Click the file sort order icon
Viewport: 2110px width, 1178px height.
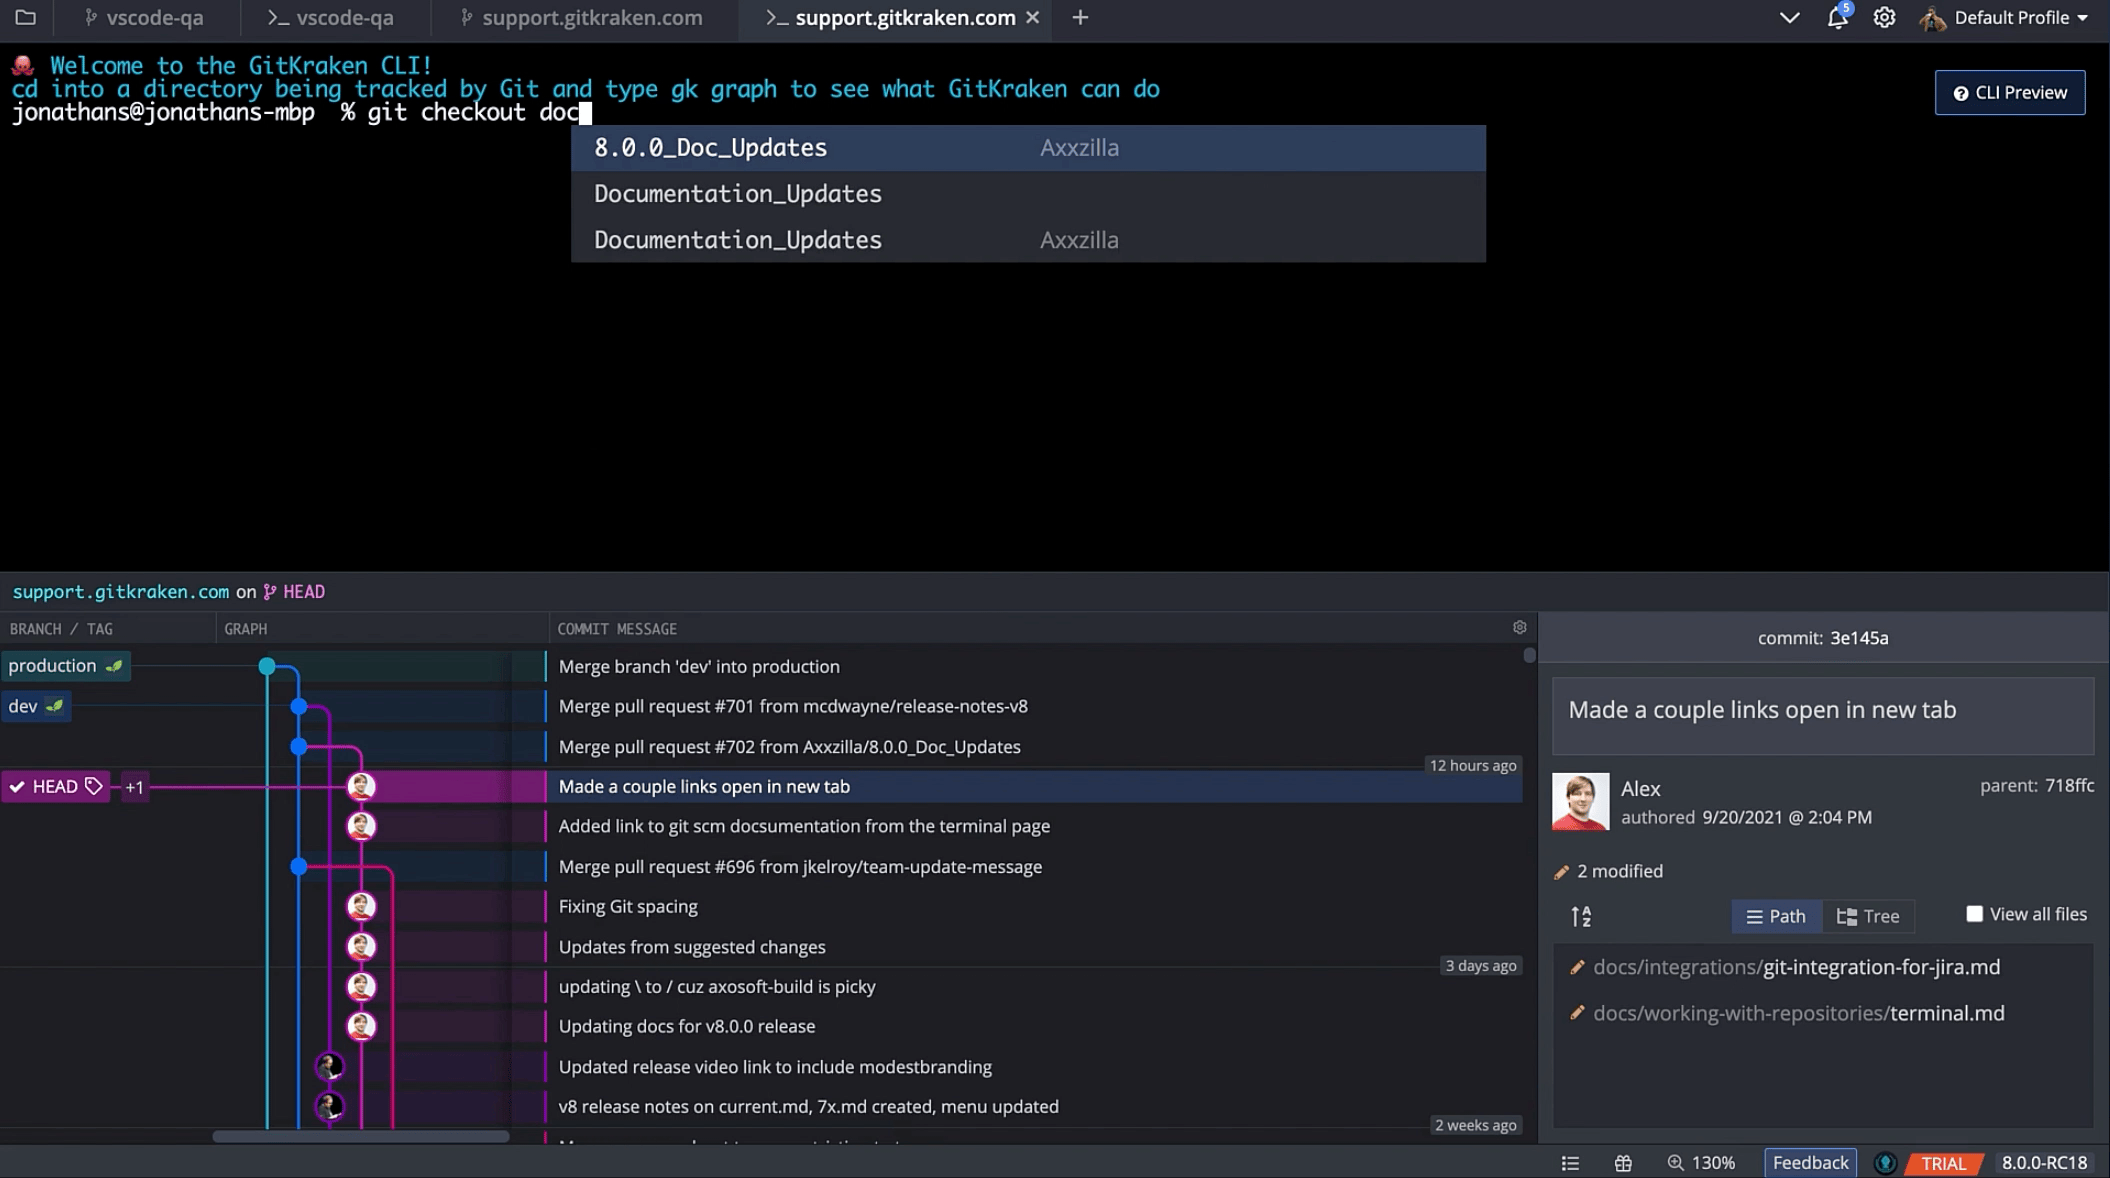click(x=1580, y=916)
